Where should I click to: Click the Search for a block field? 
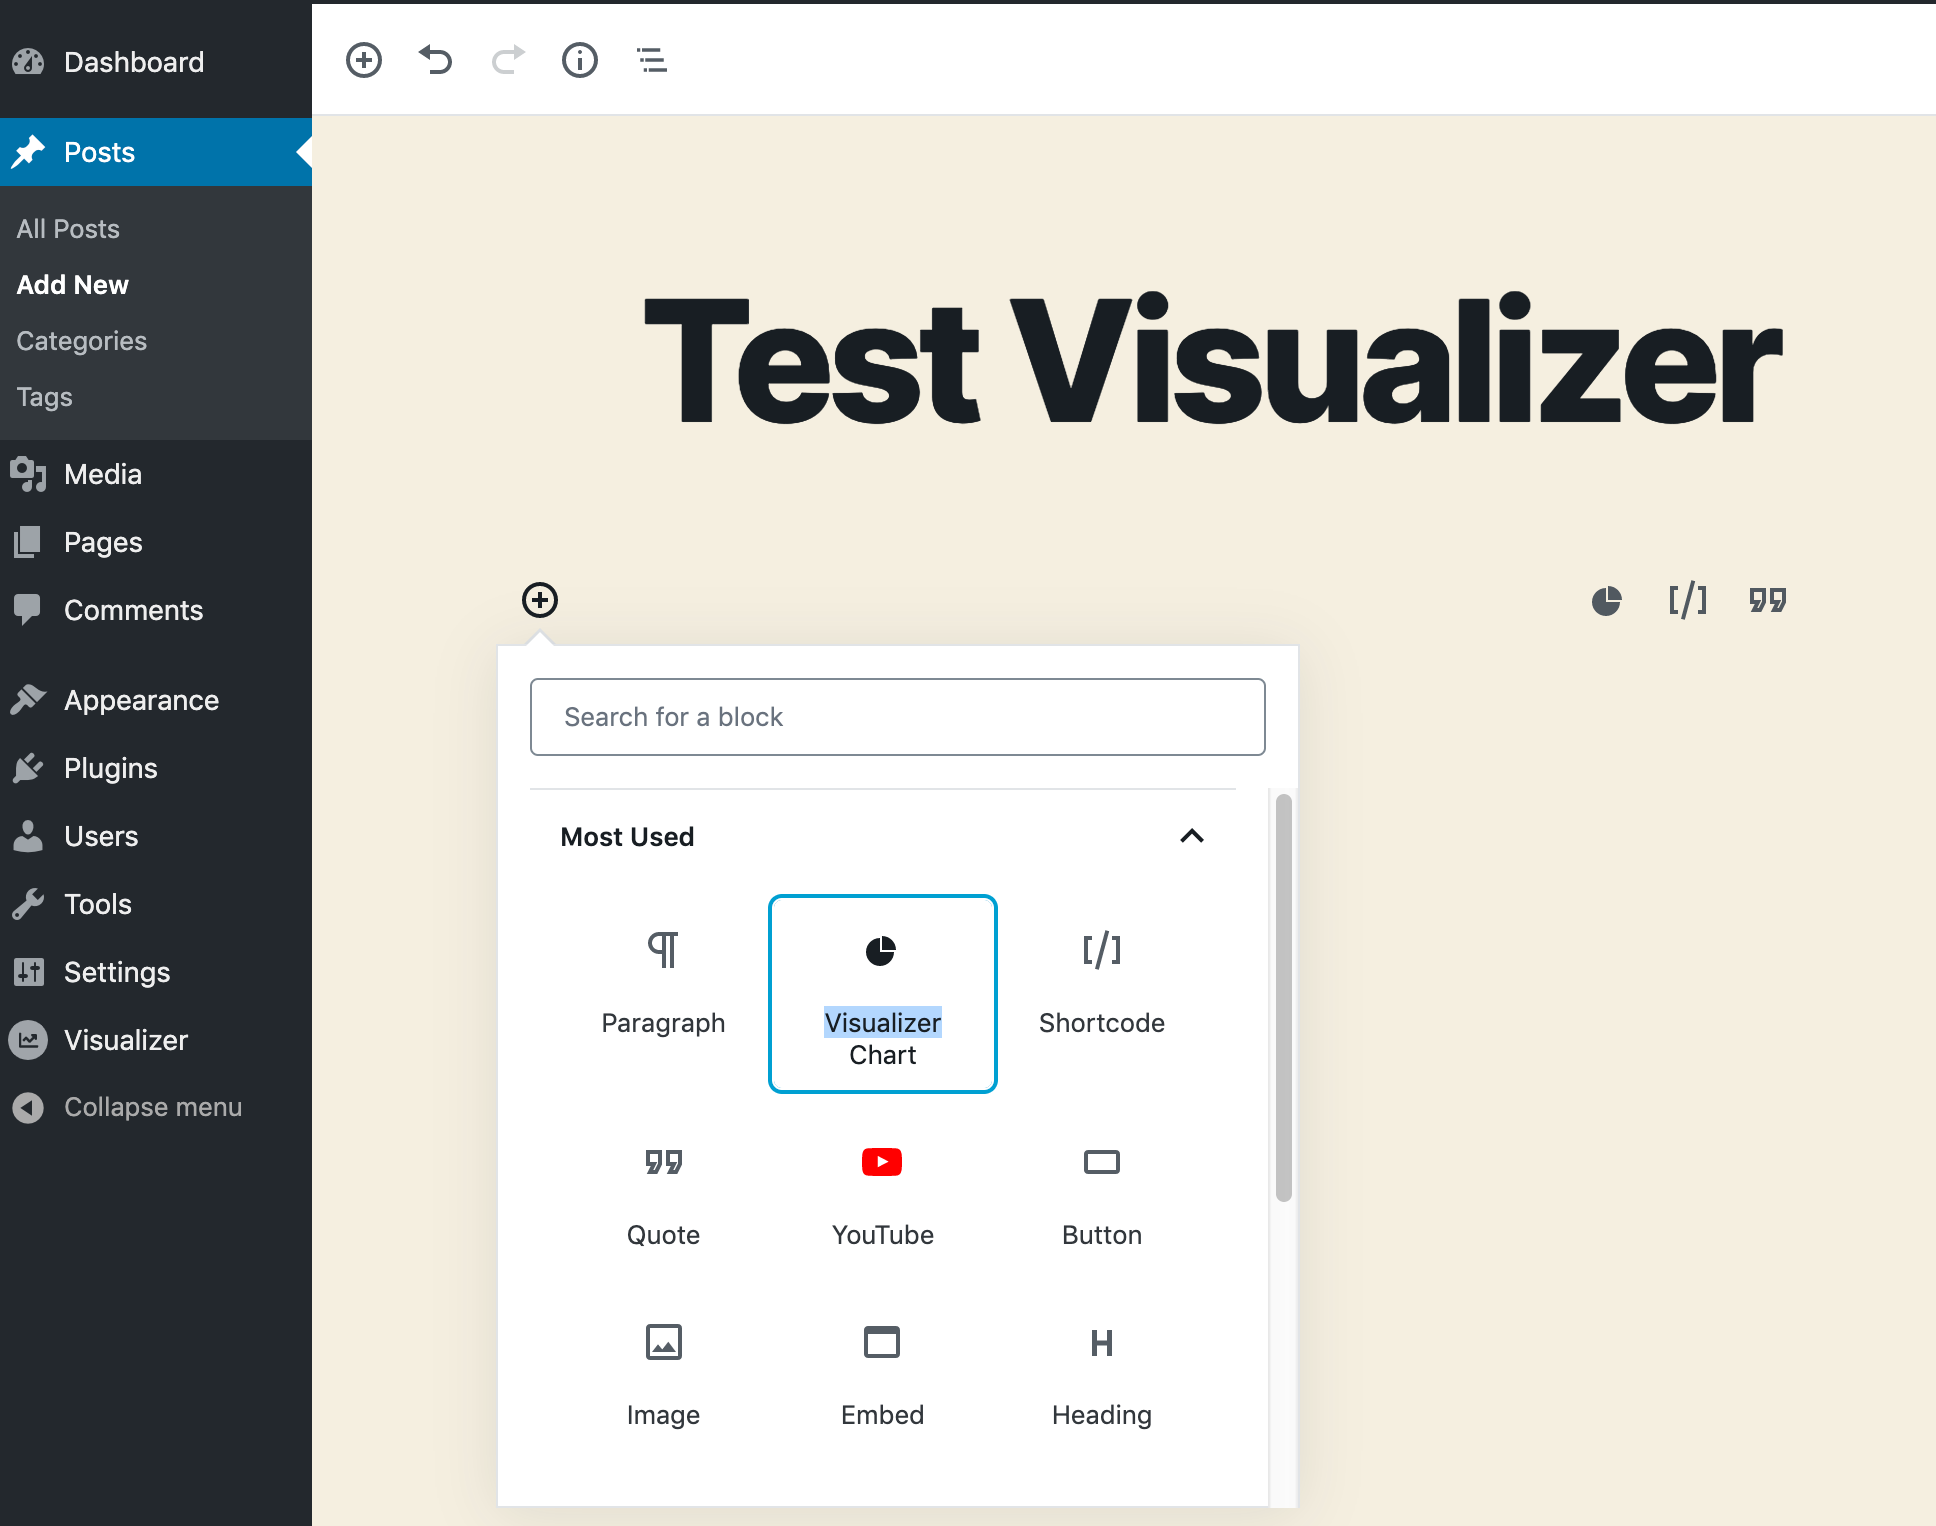(x=897, y=716)
